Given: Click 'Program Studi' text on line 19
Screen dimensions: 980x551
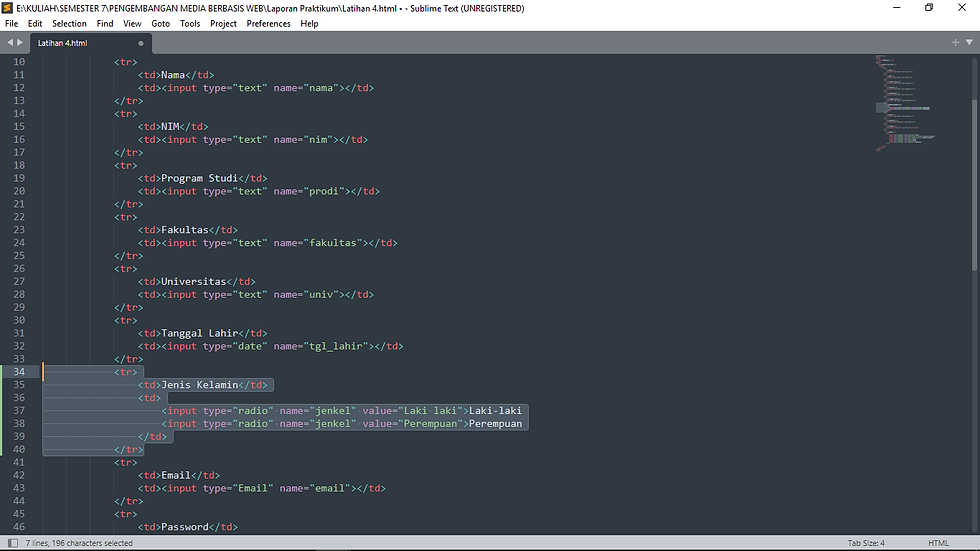Looking at the screenshot, I should click(x=199, y=179).
